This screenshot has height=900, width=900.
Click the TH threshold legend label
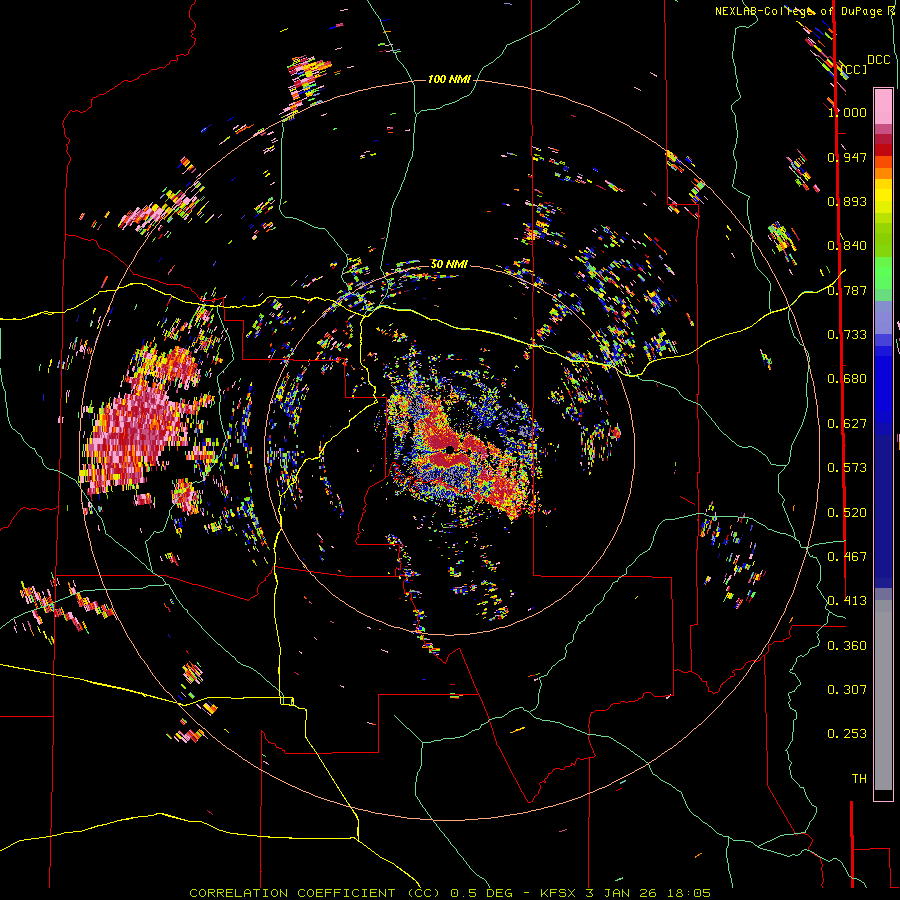859,779
